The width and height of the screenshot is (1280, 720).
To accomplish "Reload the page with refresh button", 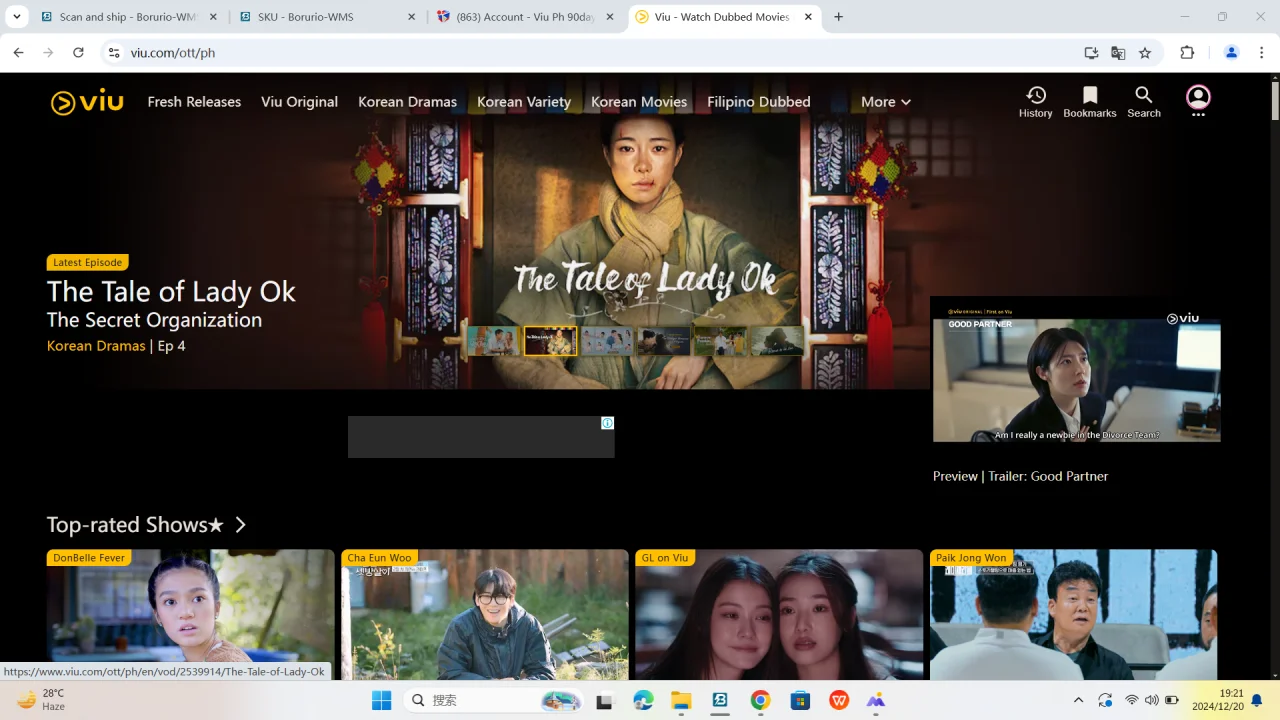I will point(78,52).
